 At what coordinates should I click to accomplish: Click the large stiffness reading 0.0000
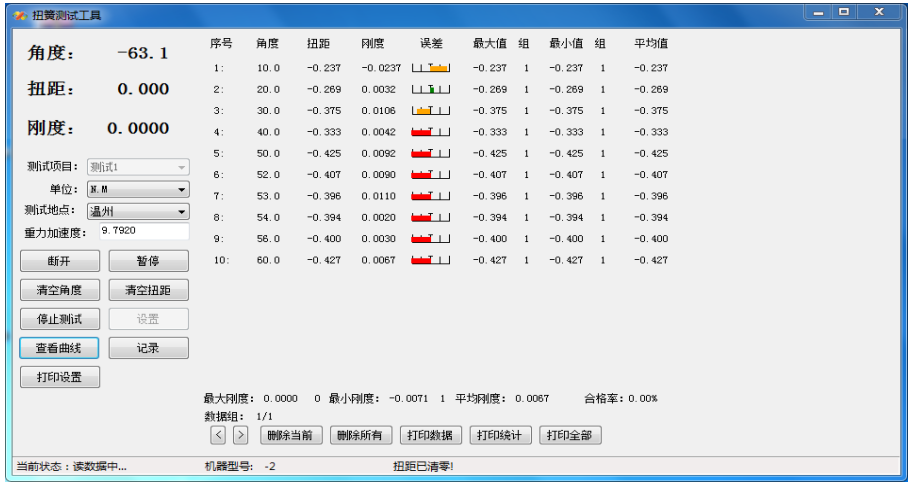tap(138, 128)
